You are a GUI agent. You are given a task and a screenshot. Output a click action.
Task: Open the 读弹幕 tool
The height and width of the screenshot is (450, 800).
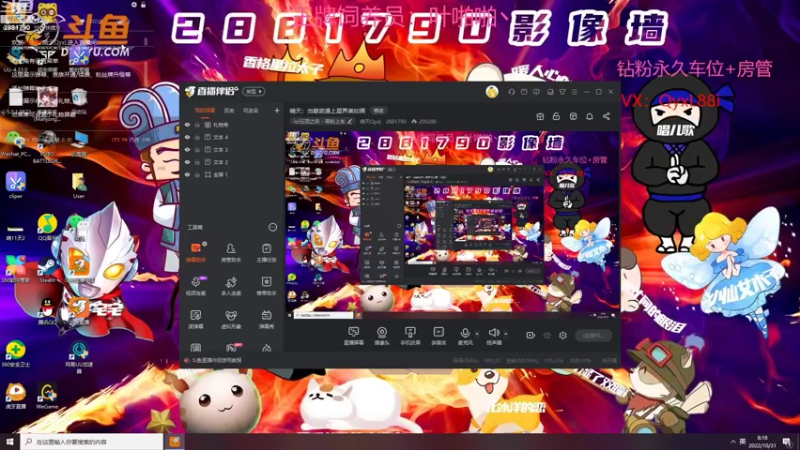195,319
